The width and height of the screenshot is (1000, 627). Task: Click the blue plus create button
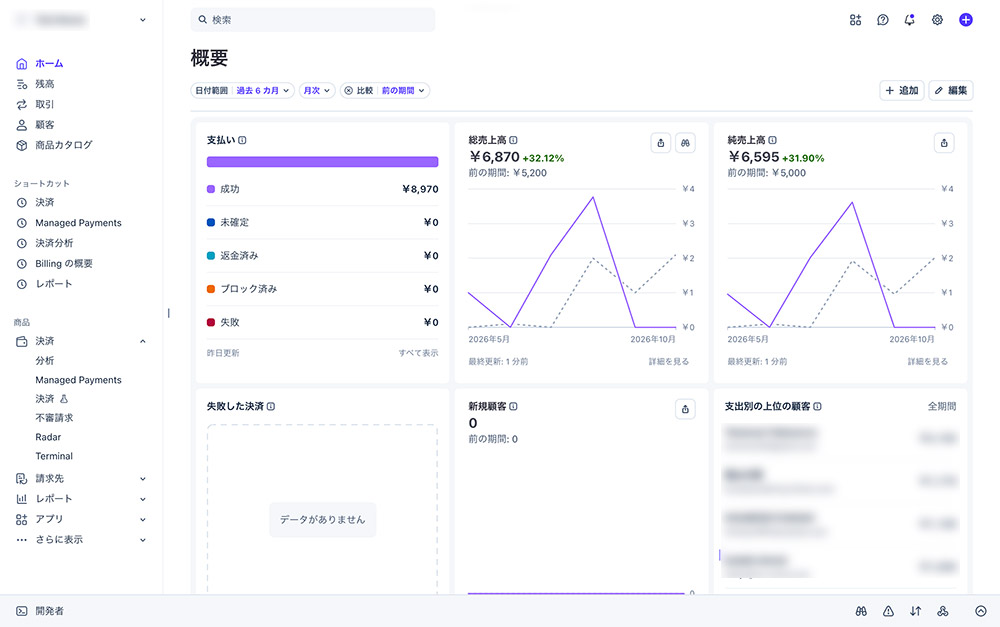pos(966,20)
